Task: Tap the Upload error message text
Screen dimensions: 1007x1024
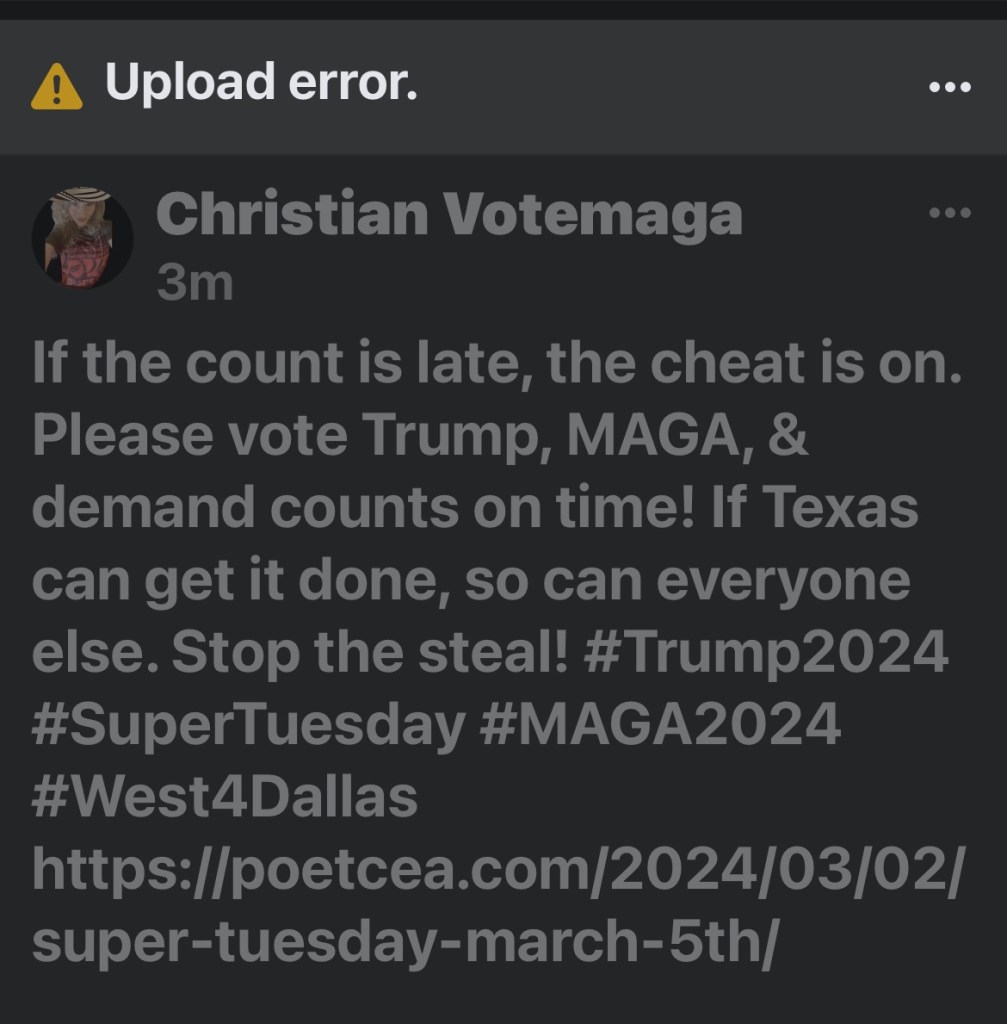Action: [261, 84]
